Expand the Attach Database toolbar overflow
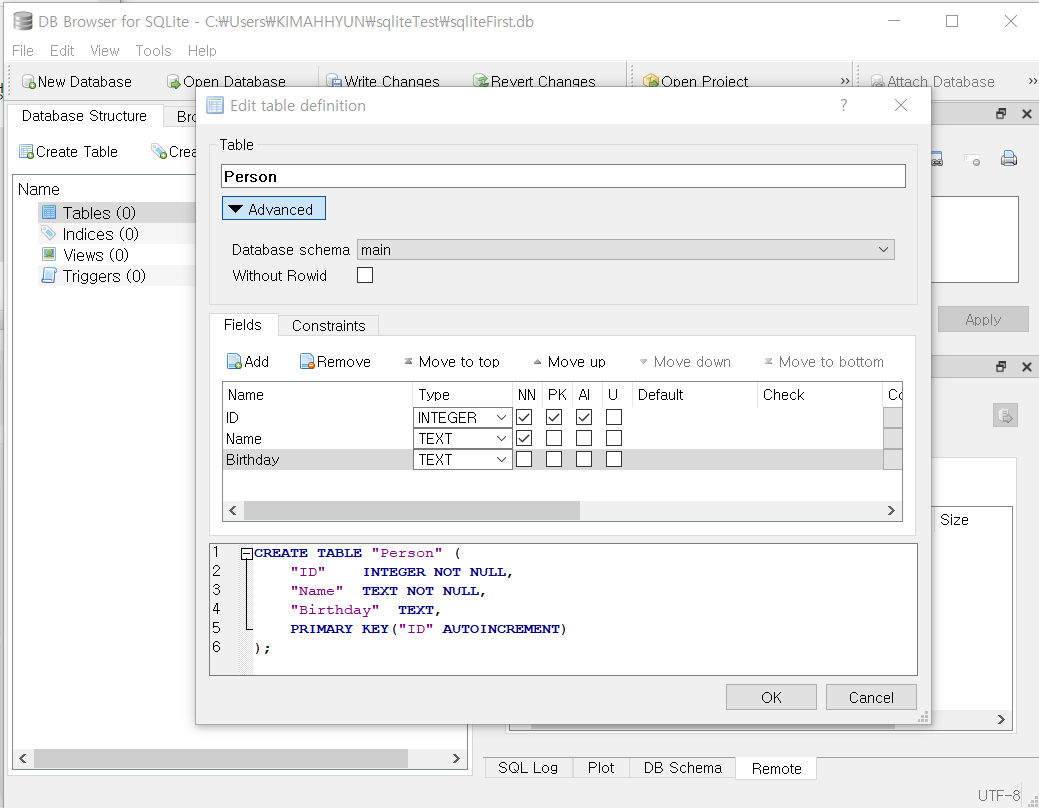This screenshot has height=808, width=1039. (x=1032, y=81)
